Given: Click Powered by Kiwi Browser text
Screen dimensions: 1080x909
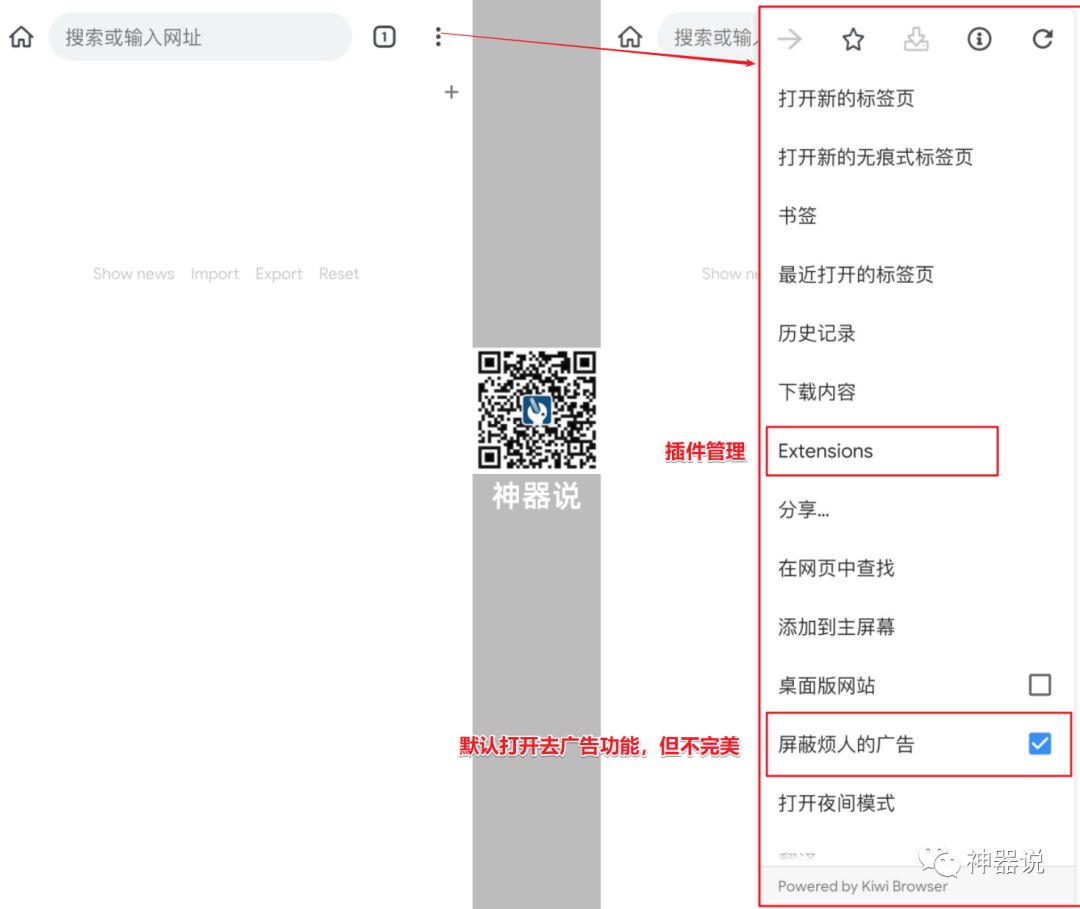Looking at the screenshot, I should pyautogui.click(x=862, y=886).
